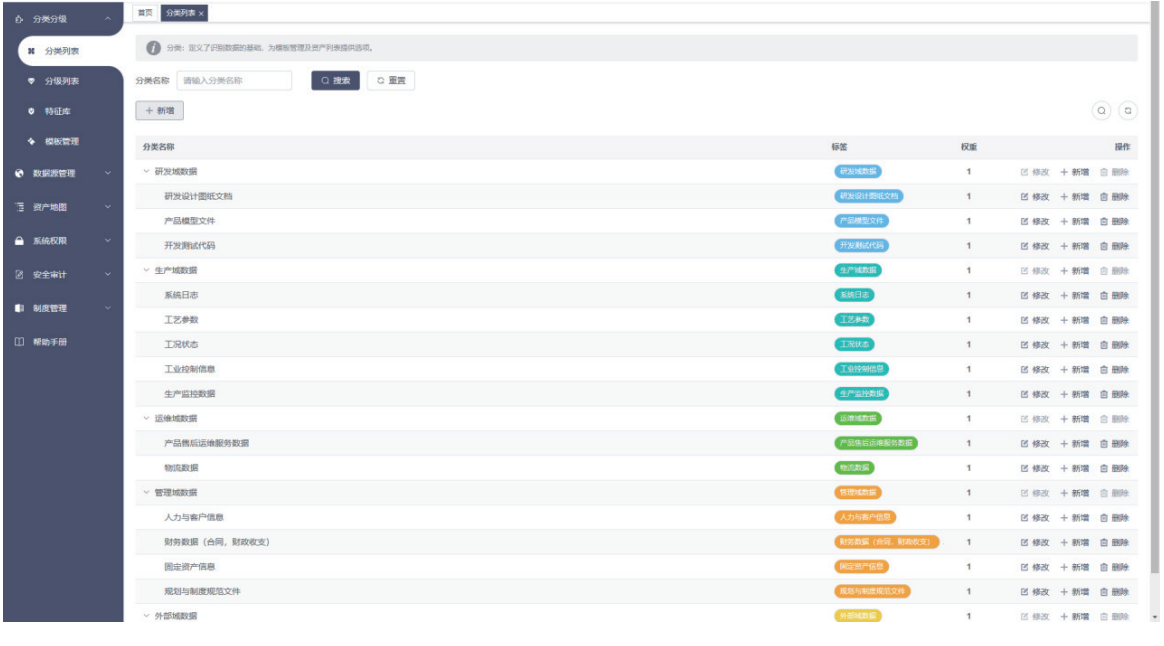Click the edit icon for 产品模型文件 row
The width and height of the screenshot is (1164, 646).
[1025, 222]
